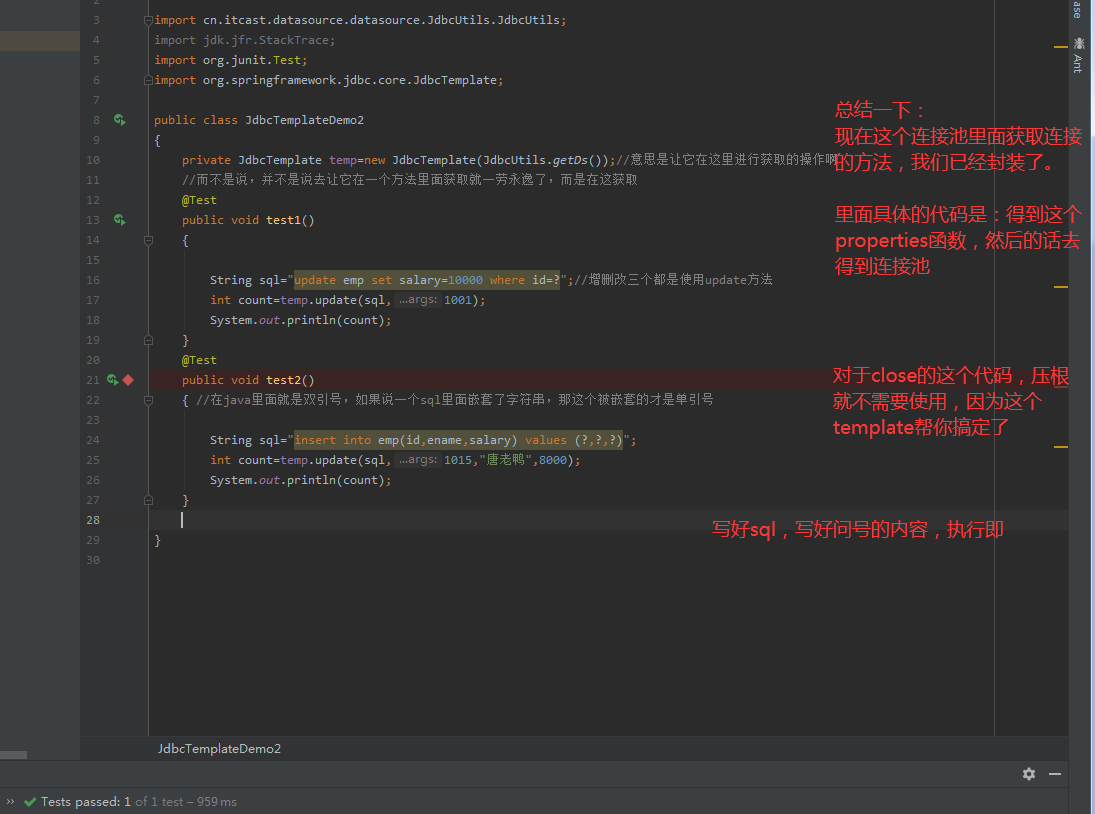Viewport: 1095px width, 814px height.
Task: Click the @Test annotation above test1
Action: [199, 200]
